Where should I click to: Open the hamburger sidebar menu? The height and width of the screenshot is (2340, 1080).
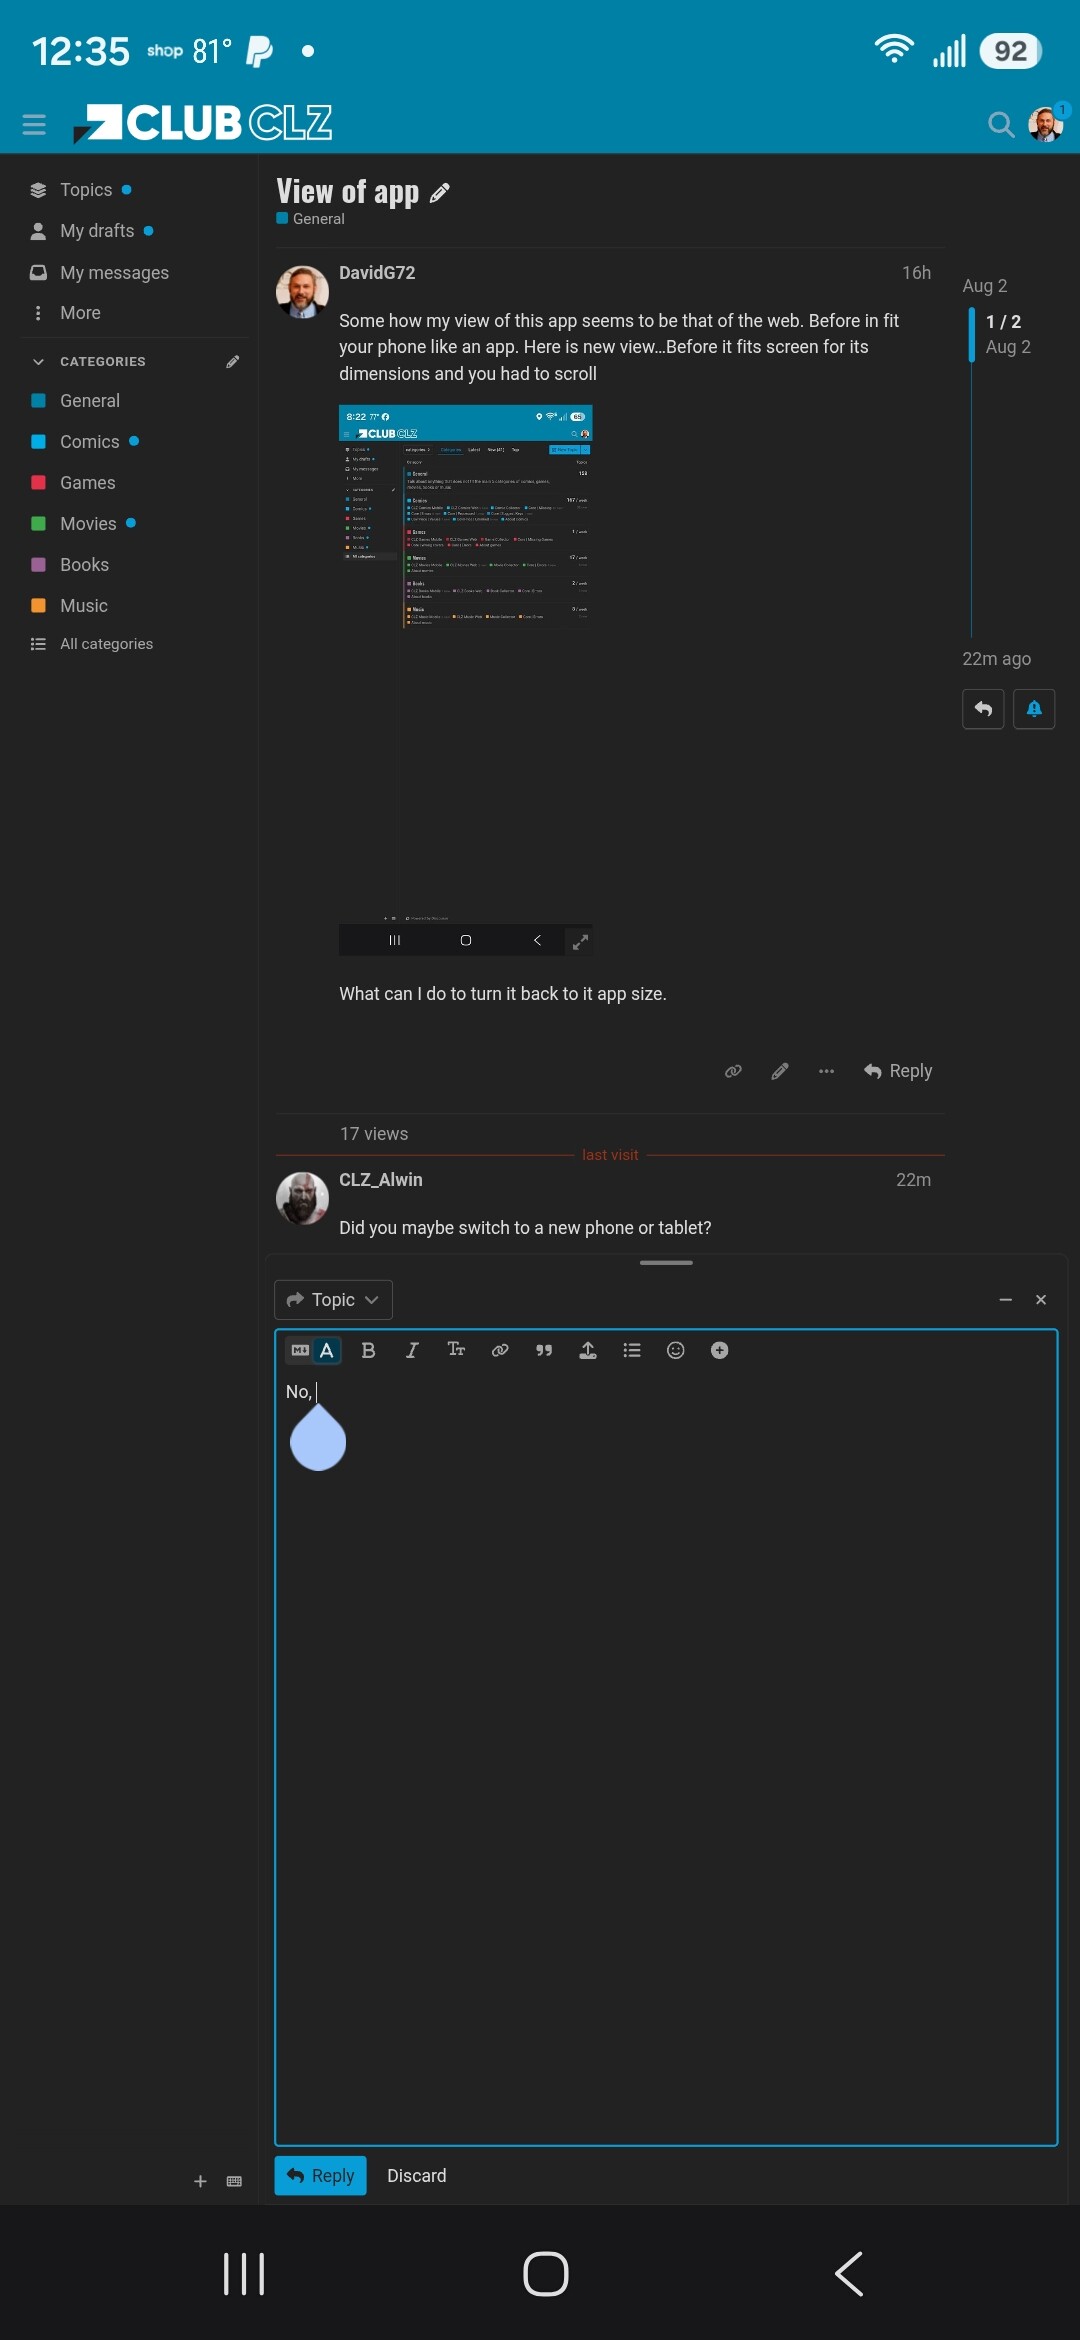34,124
